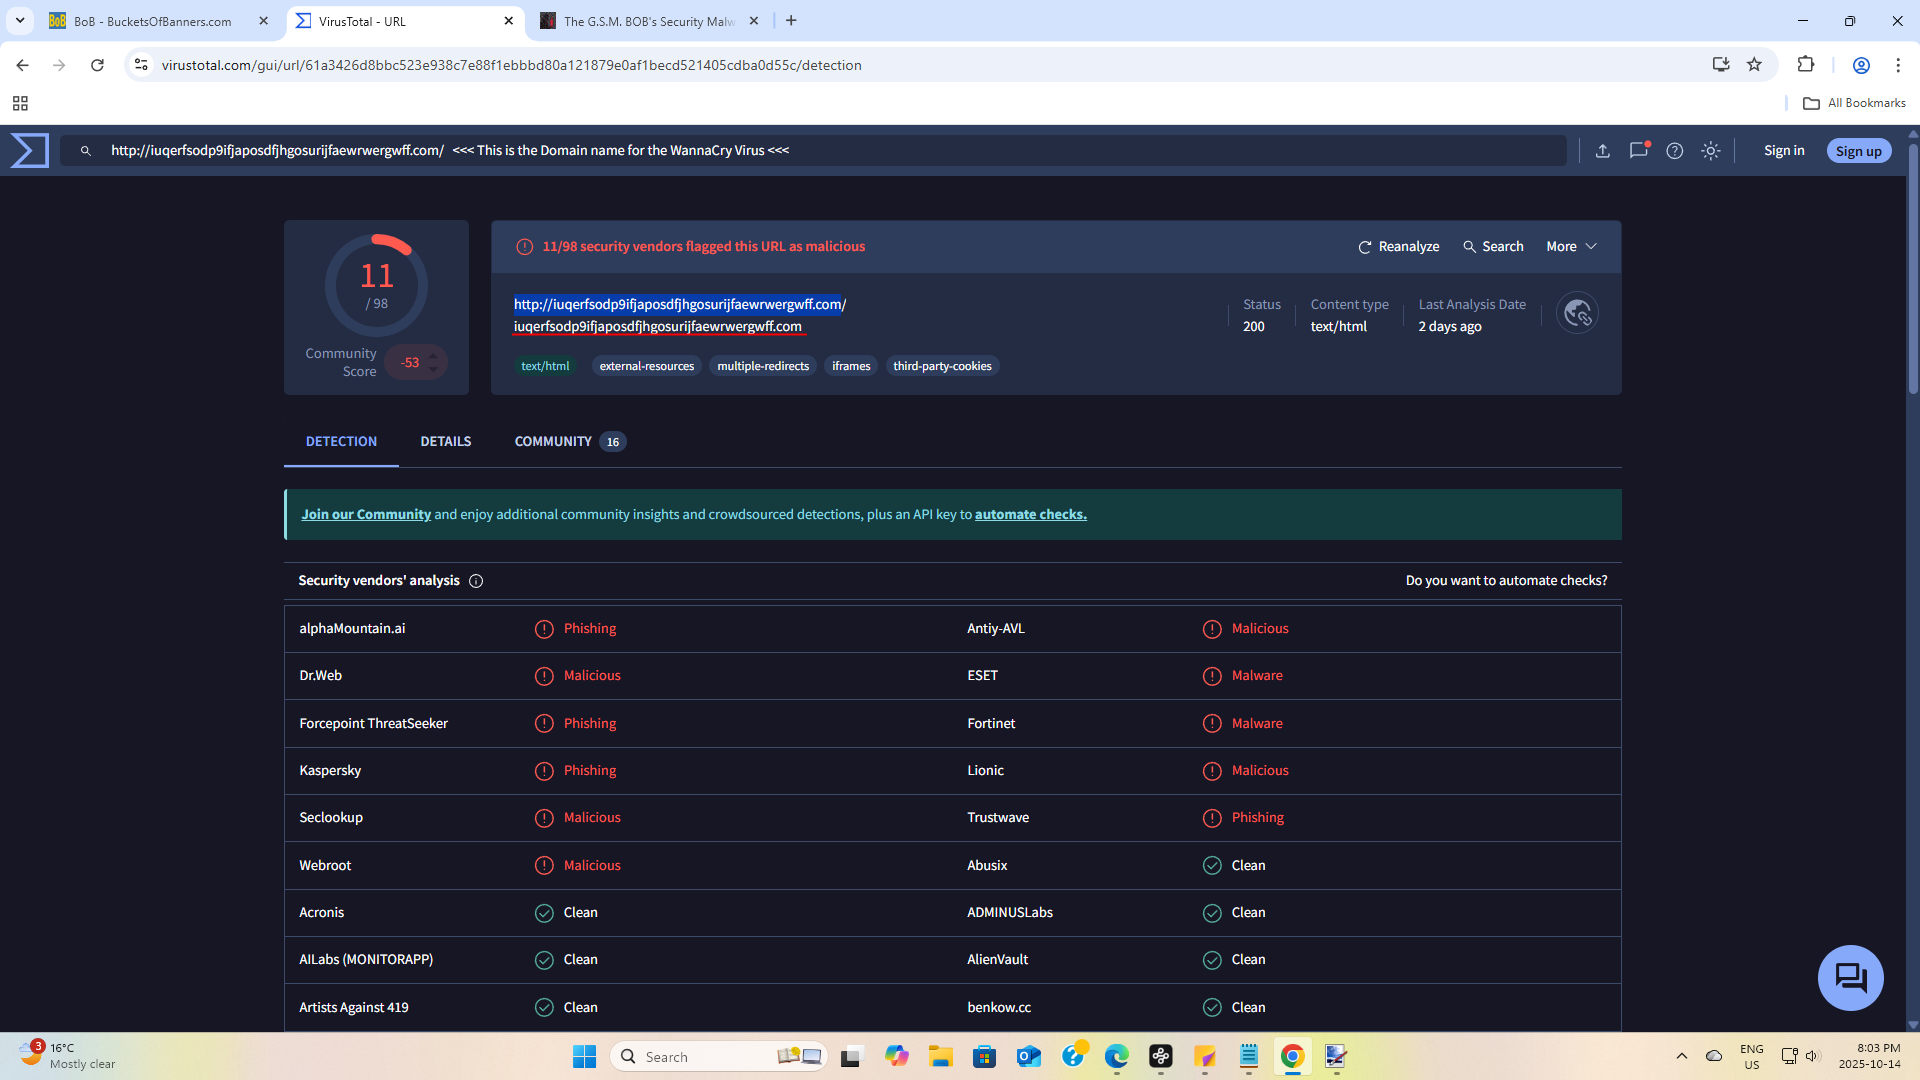The width and height of the screenshot is (1920, 1080).
Task: Open Microsoft Edge from the taskbar
Action: 1117,1057
